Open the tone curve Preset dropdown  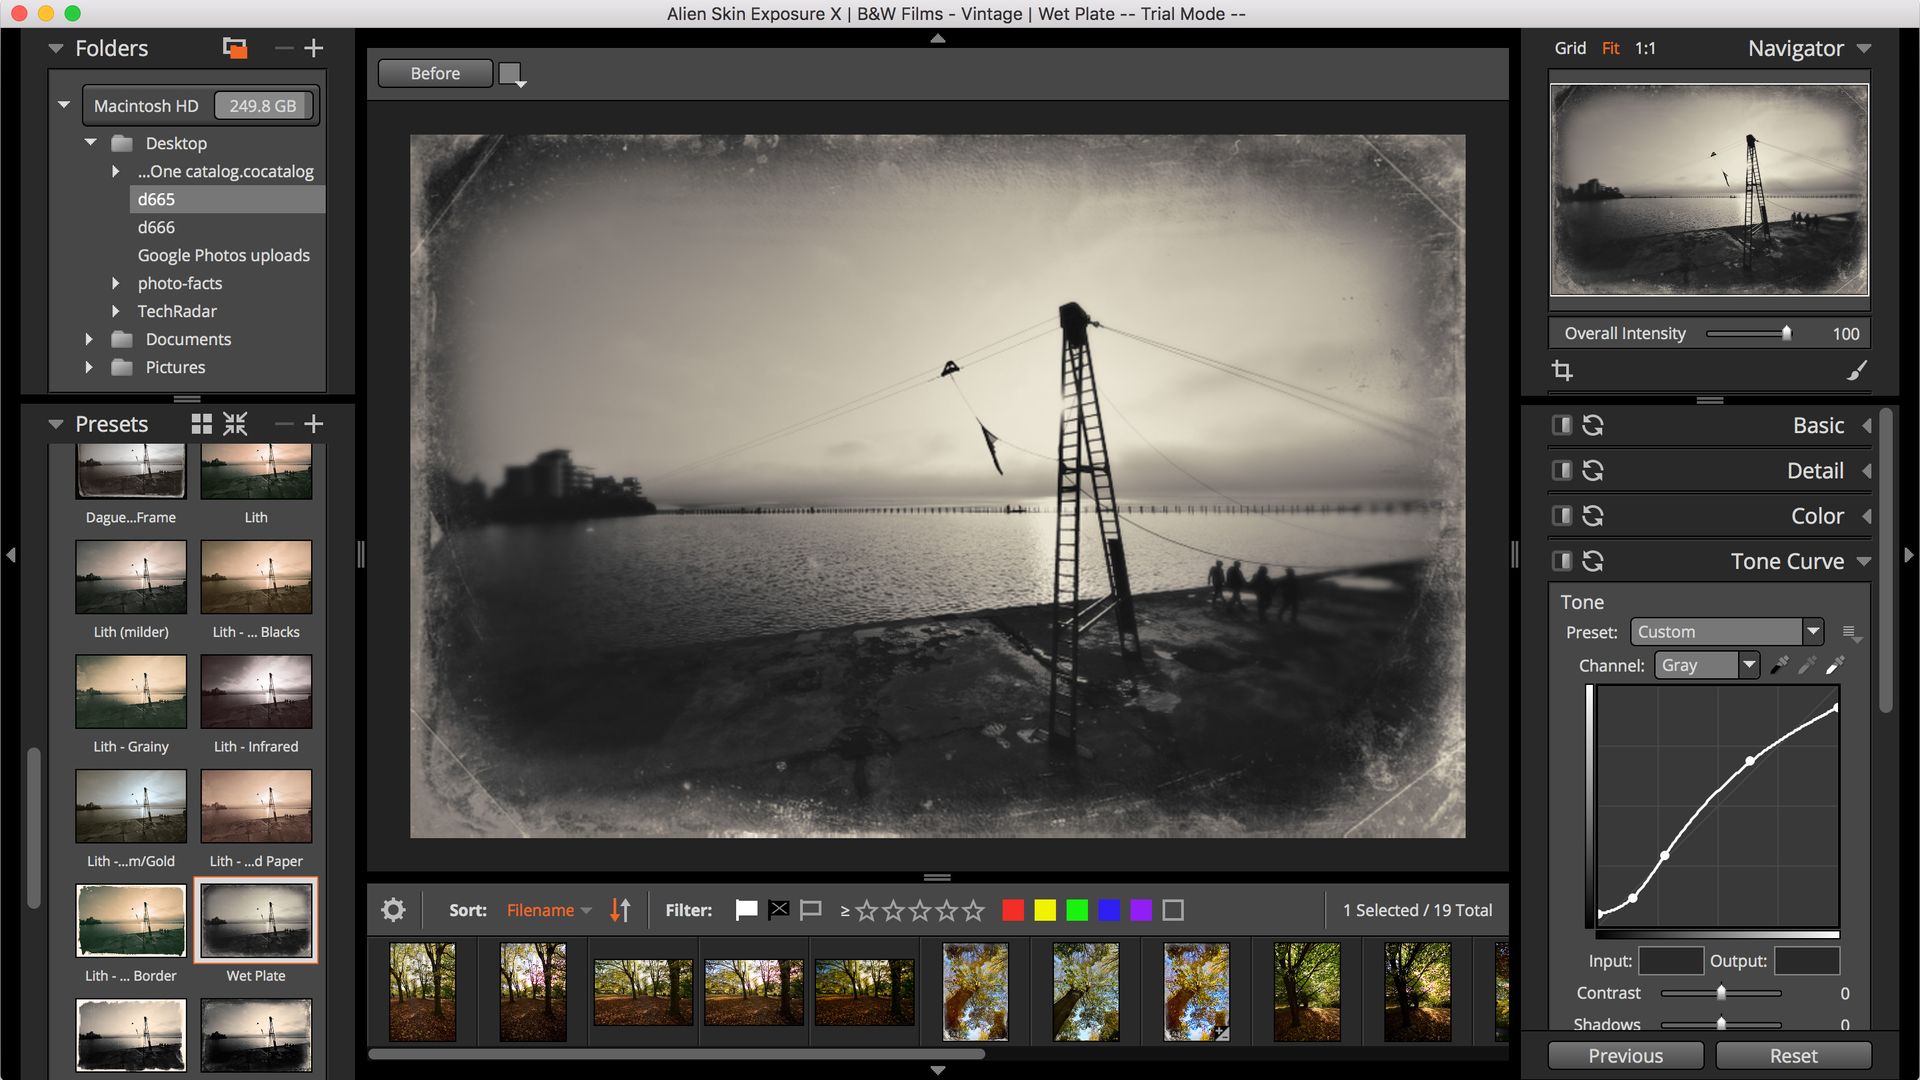tap(1812, 632)
